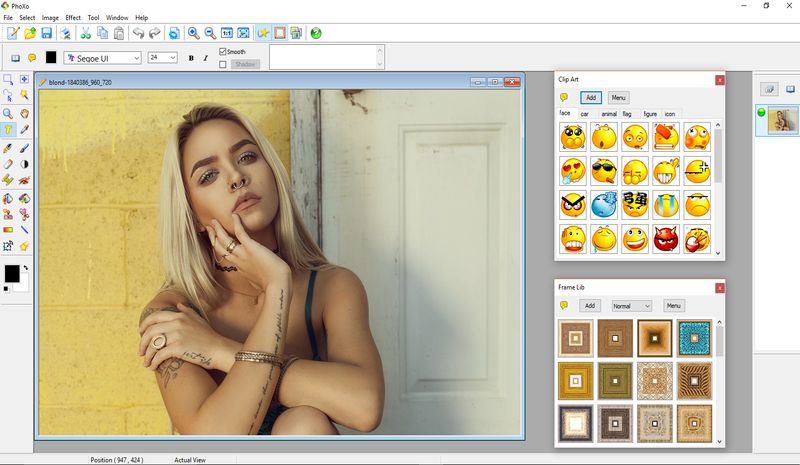800x465 pixels.
Task: Open the Effect menu
Action: point(73,18)
